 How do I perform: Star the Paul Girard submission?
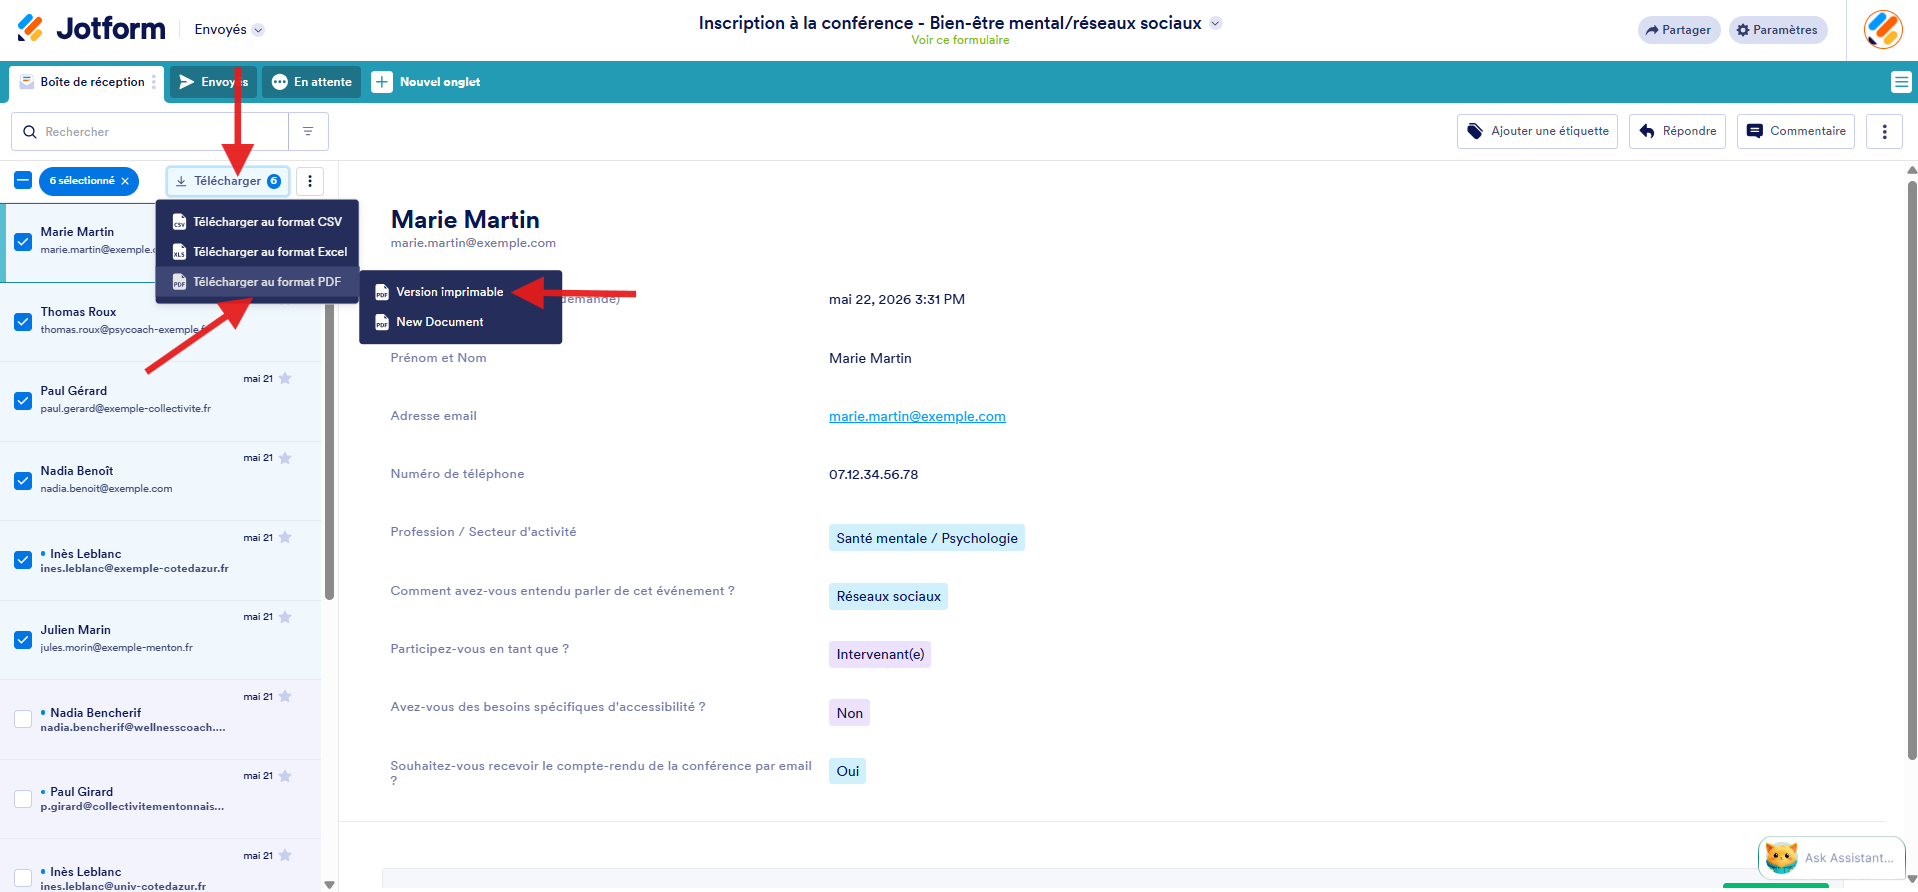[x=285, y=776]
